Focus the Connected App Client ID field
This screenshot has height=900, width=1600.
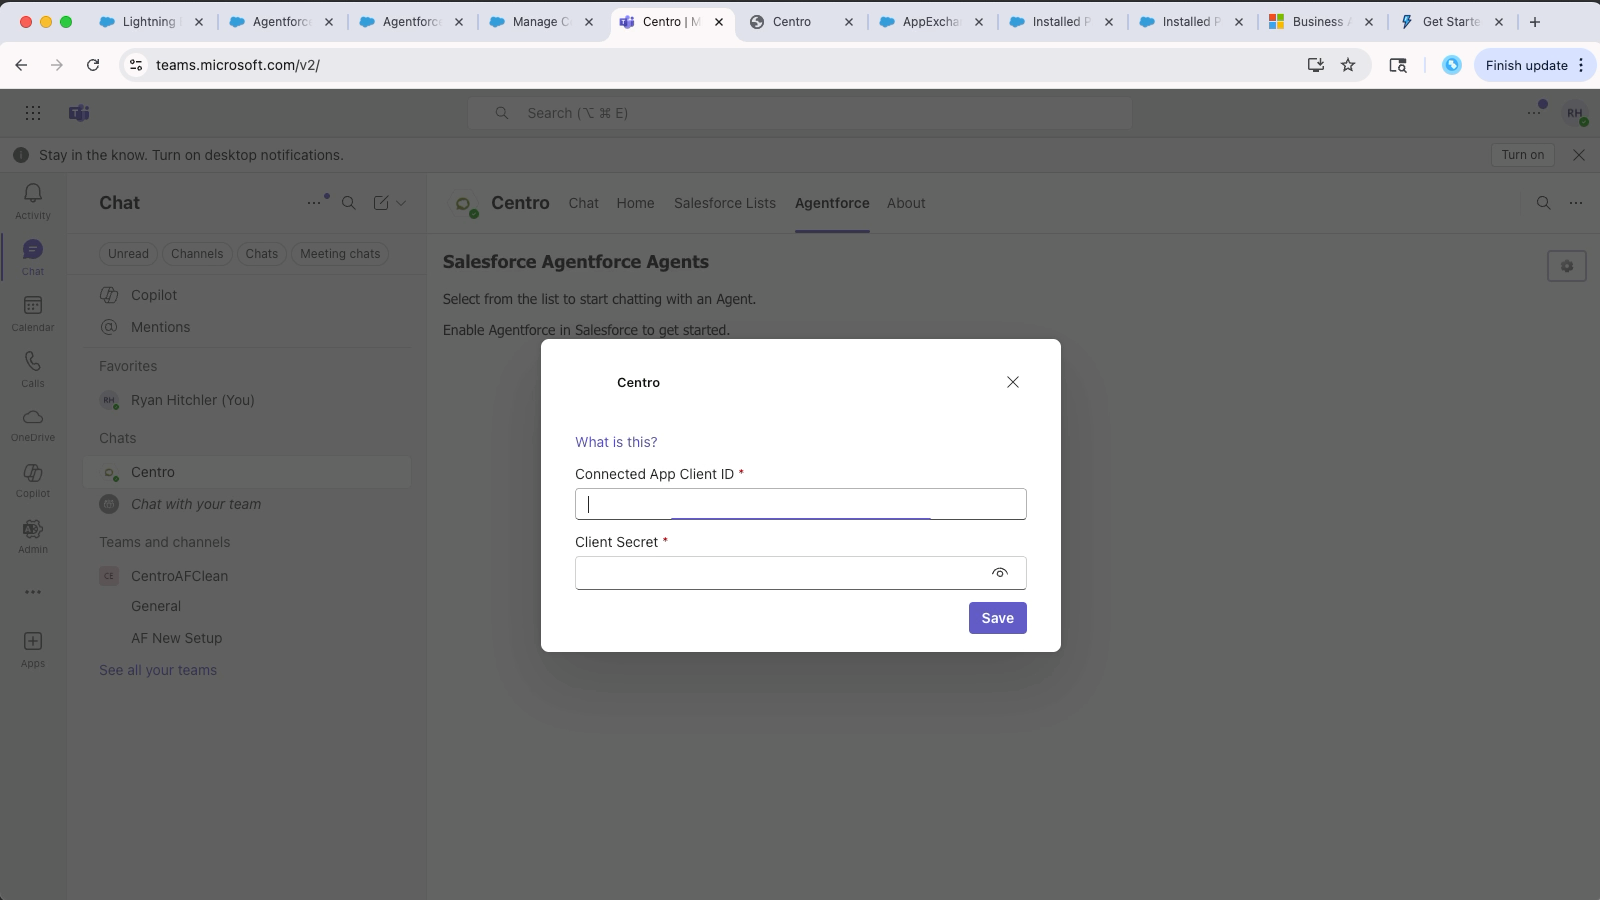click(x=801, y=504)
